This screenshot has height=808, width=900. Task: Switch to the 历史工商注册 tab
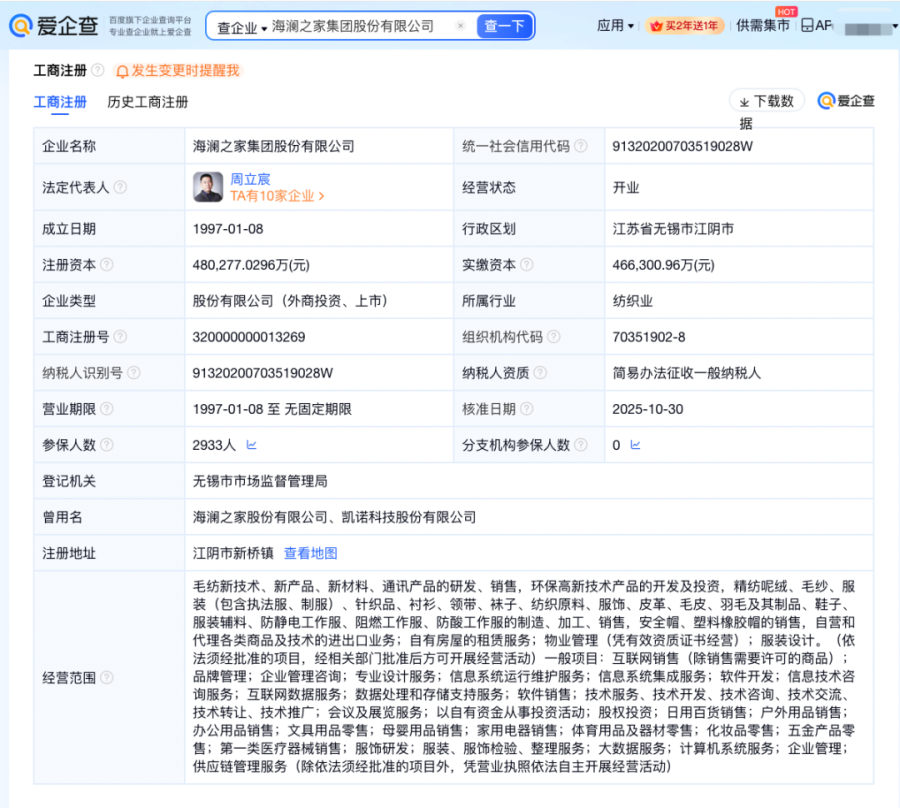point(148,102)
